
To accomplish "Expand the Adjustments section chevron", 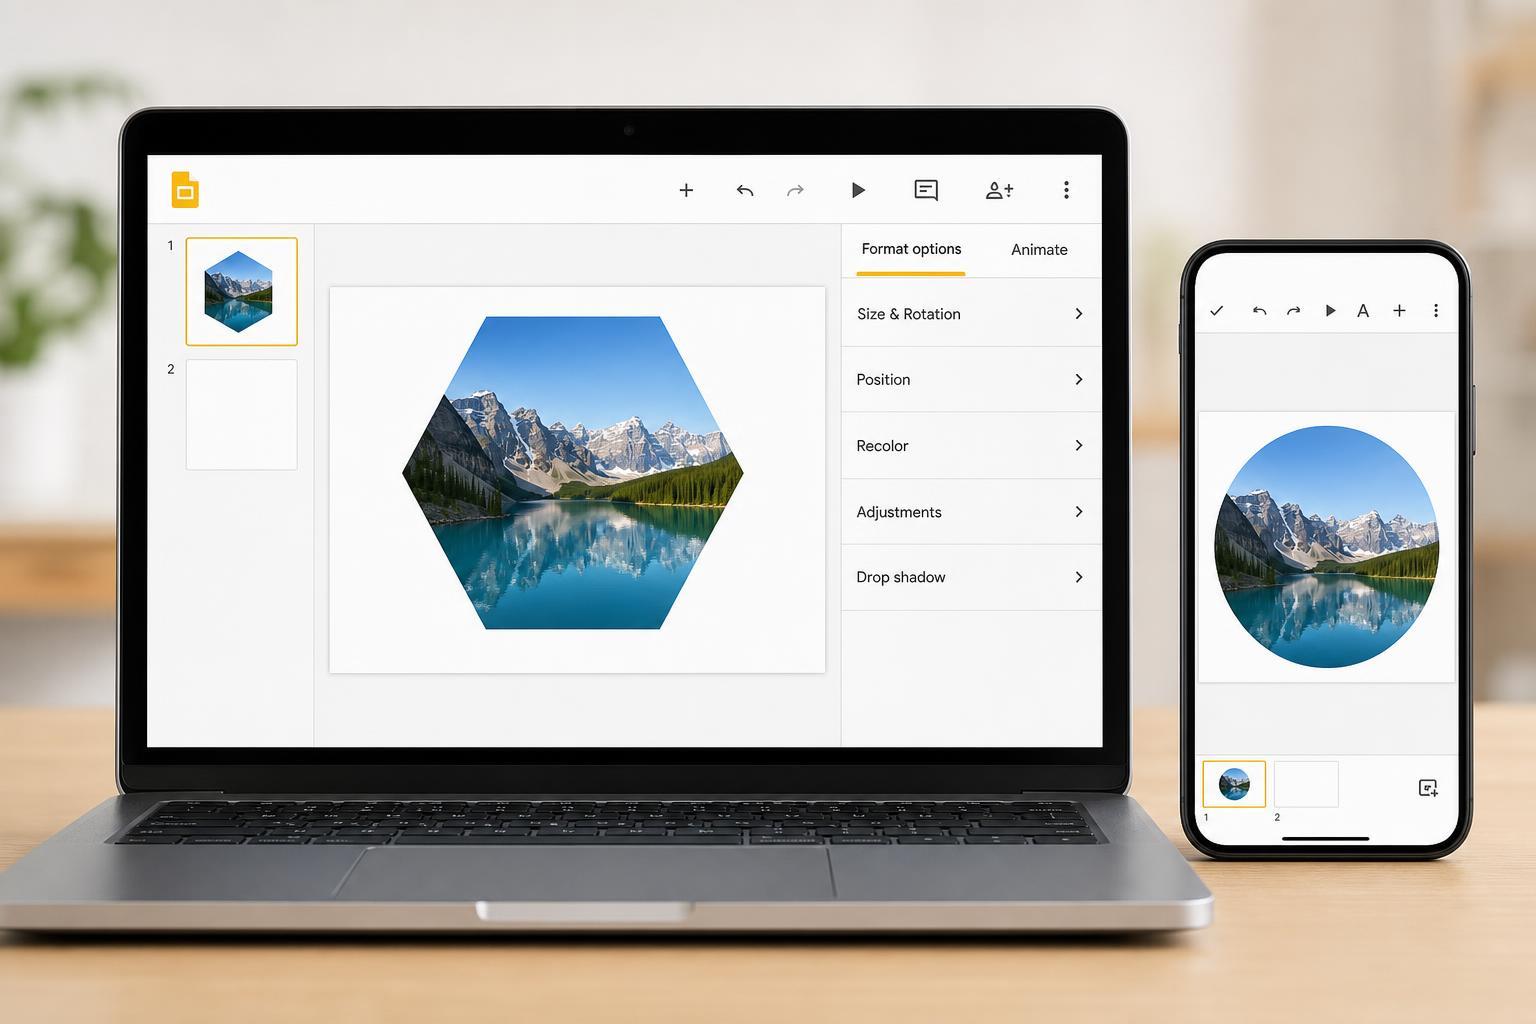I will tap(1079, 511).
